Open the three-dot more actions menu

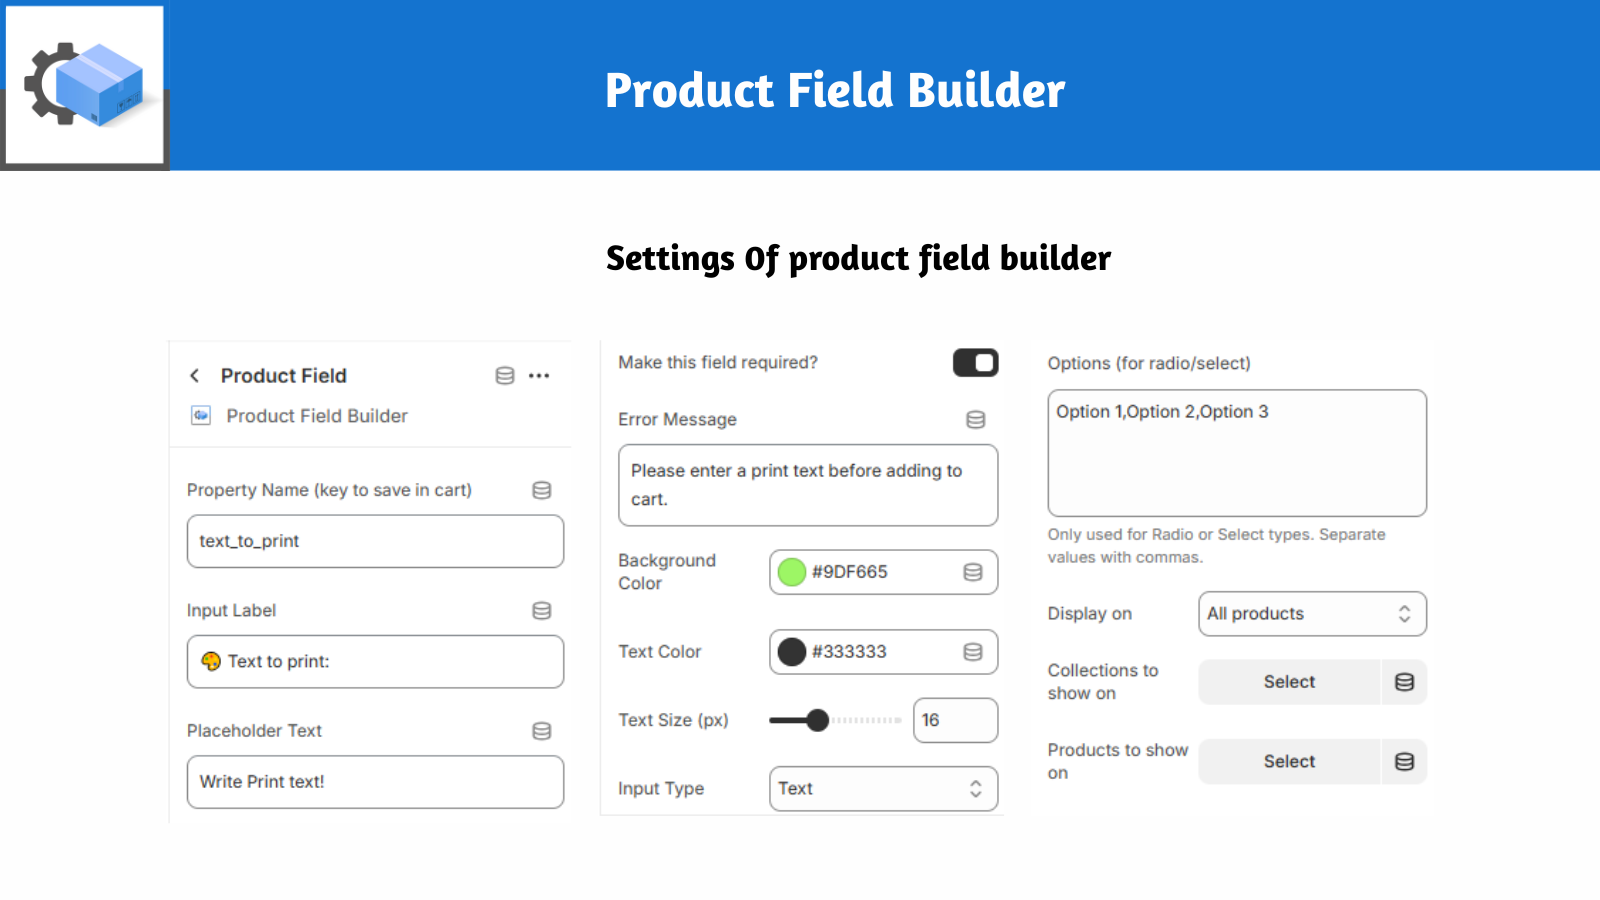[539, 376]
